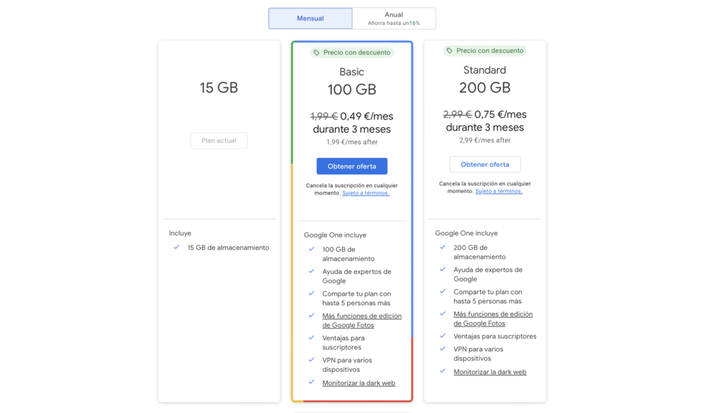This screenshot has width=715, height=413.
Task: Click checkmark beside Standard Más funciones de edición
Action: tap(442, 313)
